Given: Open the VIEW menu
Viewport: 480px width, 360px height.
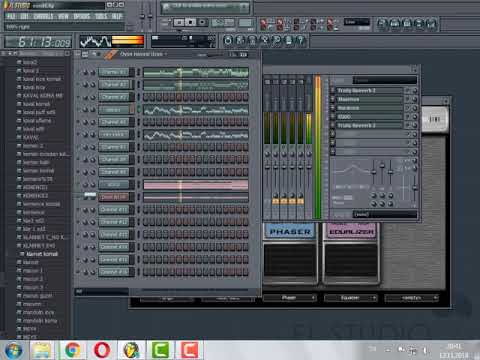Looking at the screenshot, I should (x=63, y=16).
